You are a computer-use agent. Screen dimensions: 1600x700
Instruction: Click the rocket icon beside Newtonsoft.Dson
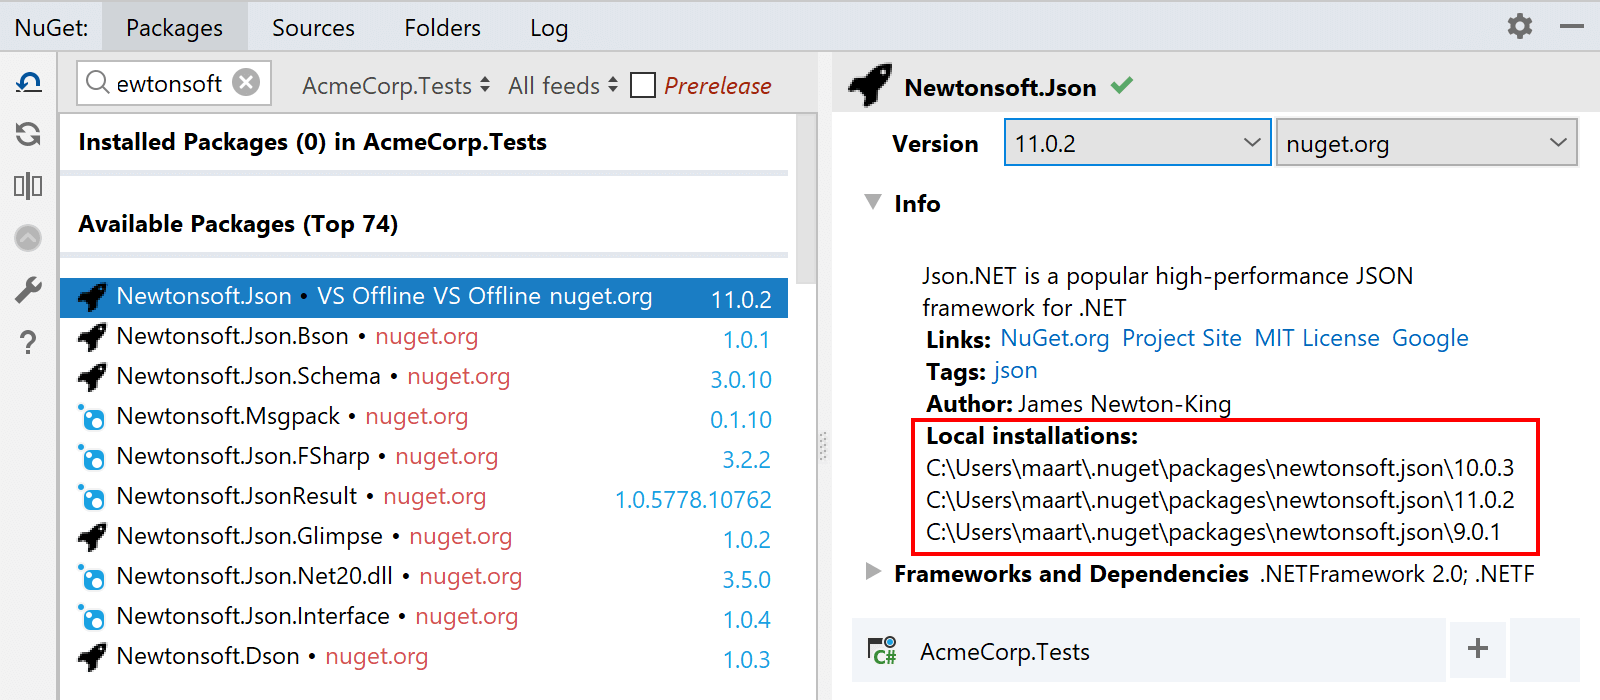click(x=92, y=657)
